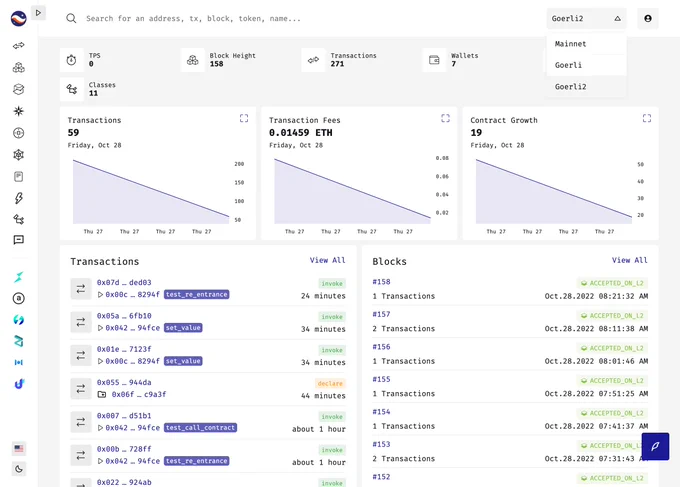
Task: Click the Starkscan logo in the sidebar
Action: pyautogui.click(x=19, y=19)
